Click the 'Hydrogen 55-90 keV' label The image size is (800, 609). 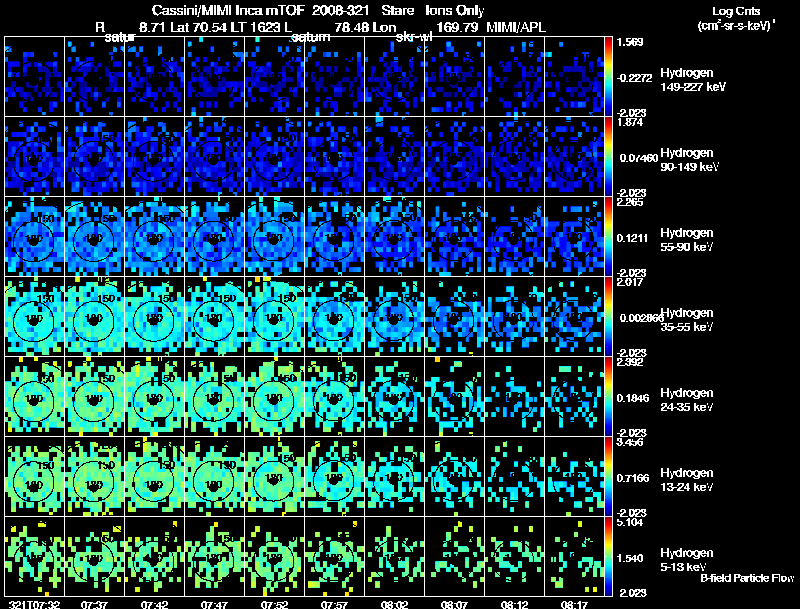(687, 240)
